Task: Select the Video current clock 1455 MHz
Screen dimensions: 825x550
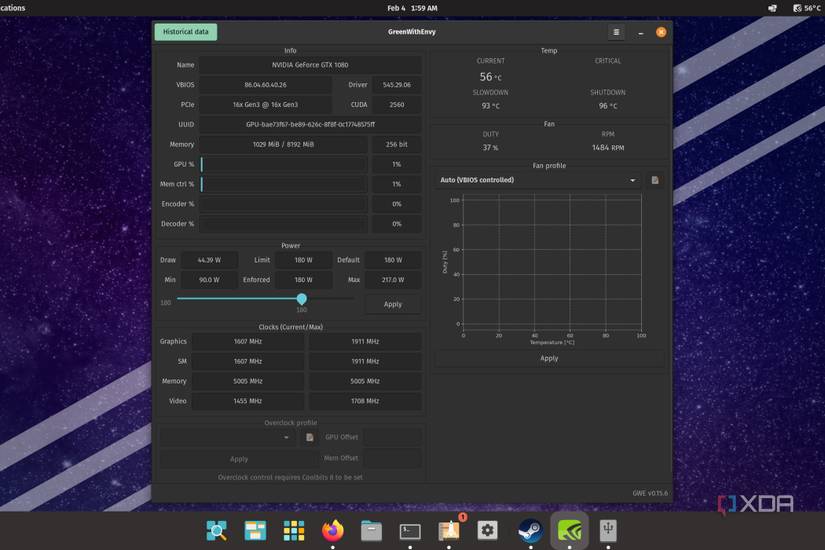Action: 248,401
